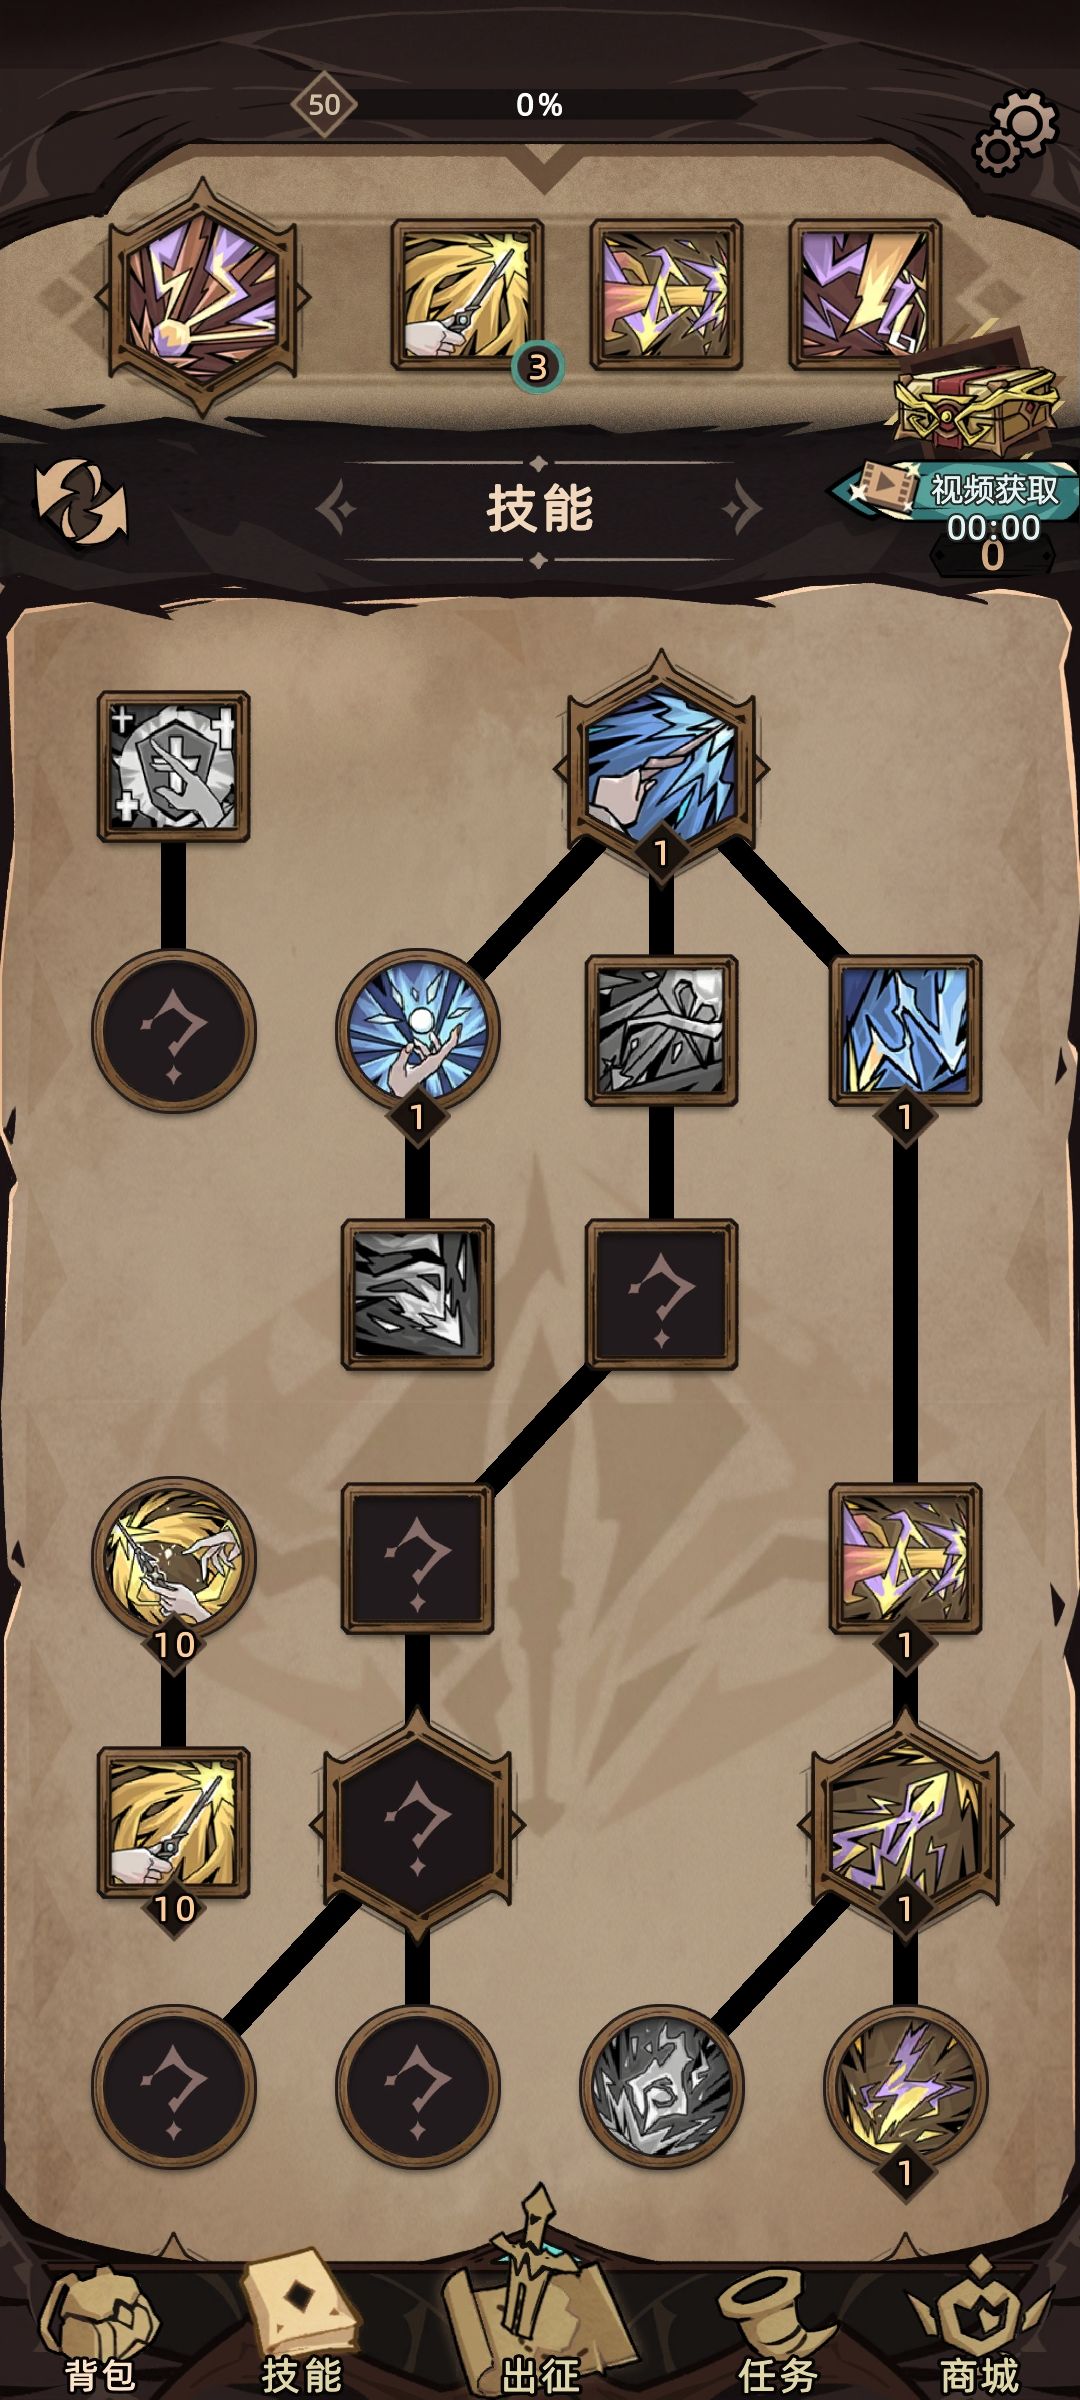Tap the unknown question-mark hexagon skill node
Viewport: 1080px width, 2400px height.
pyautogui.click(x=417, y=1822)
